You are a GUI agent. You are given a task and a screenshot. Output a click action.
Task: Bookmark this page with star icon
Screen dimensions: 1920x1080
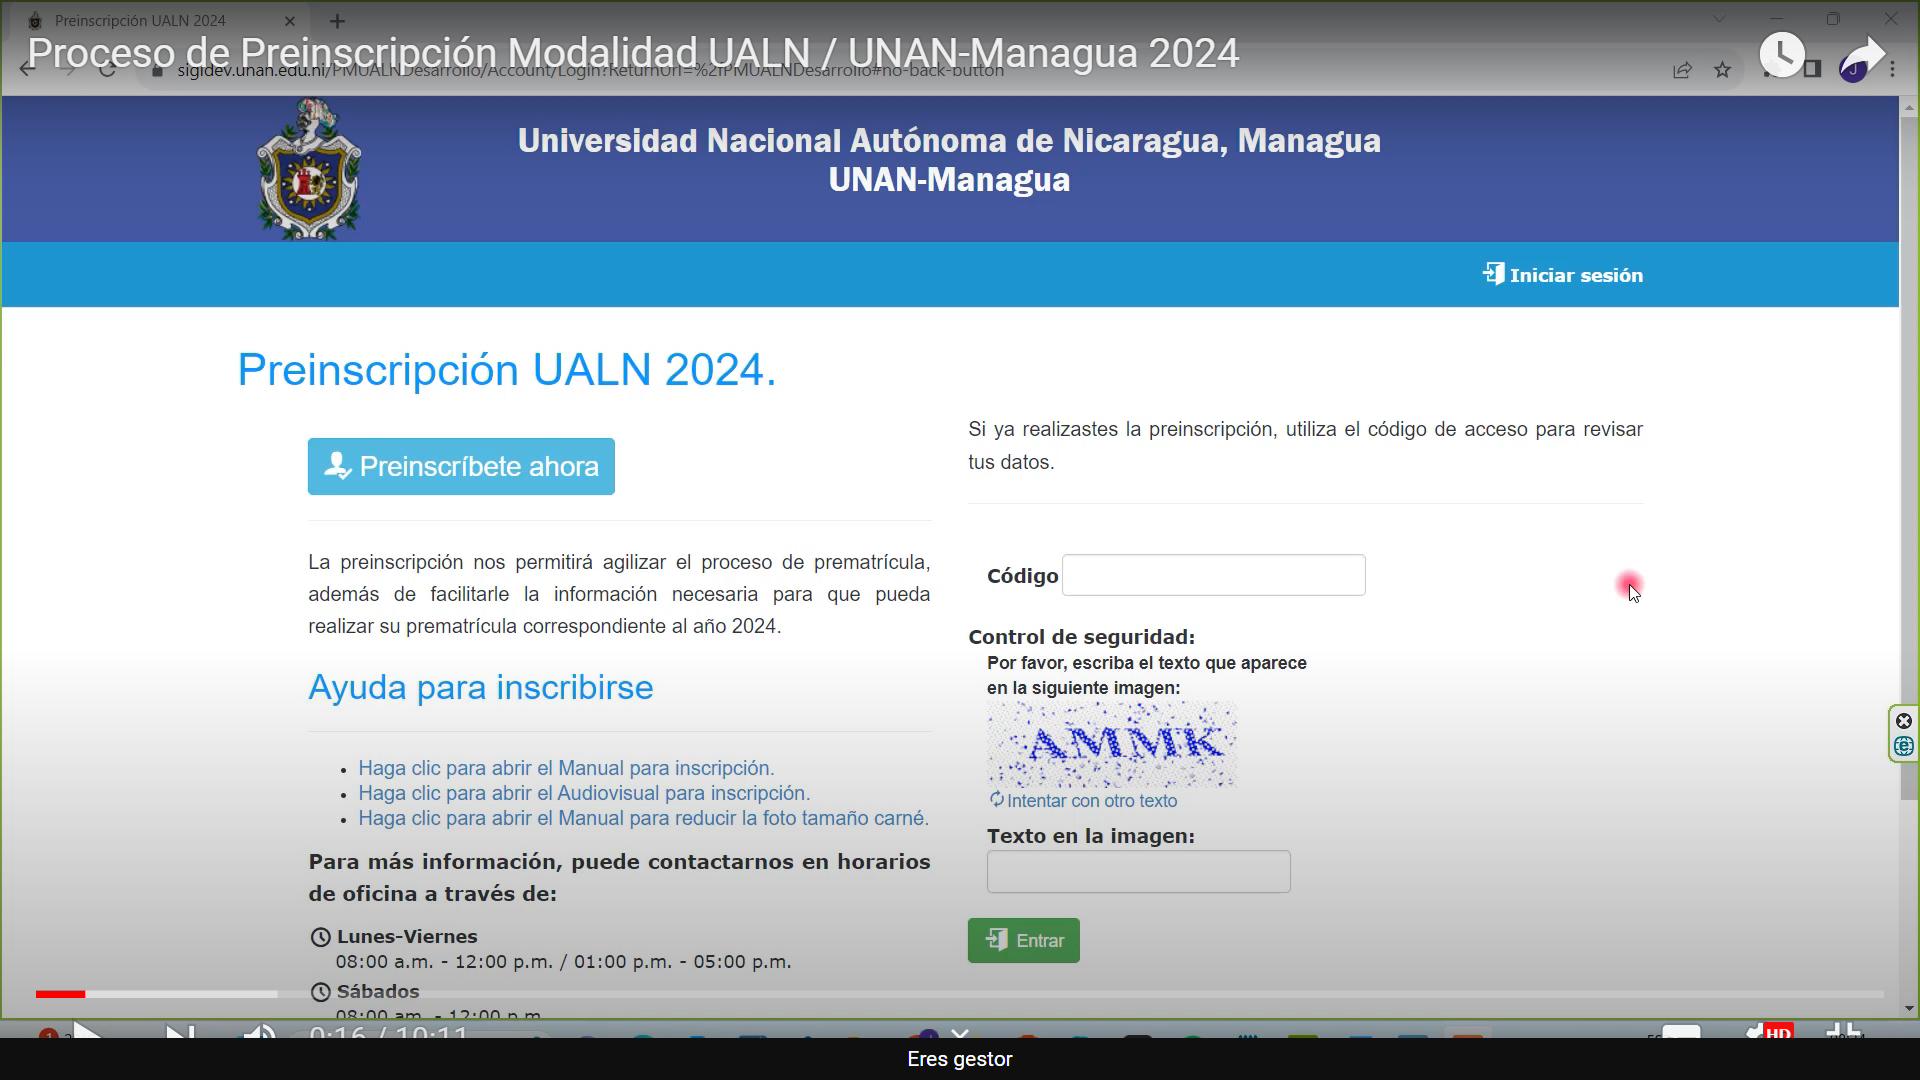[x=1722, y=70]
